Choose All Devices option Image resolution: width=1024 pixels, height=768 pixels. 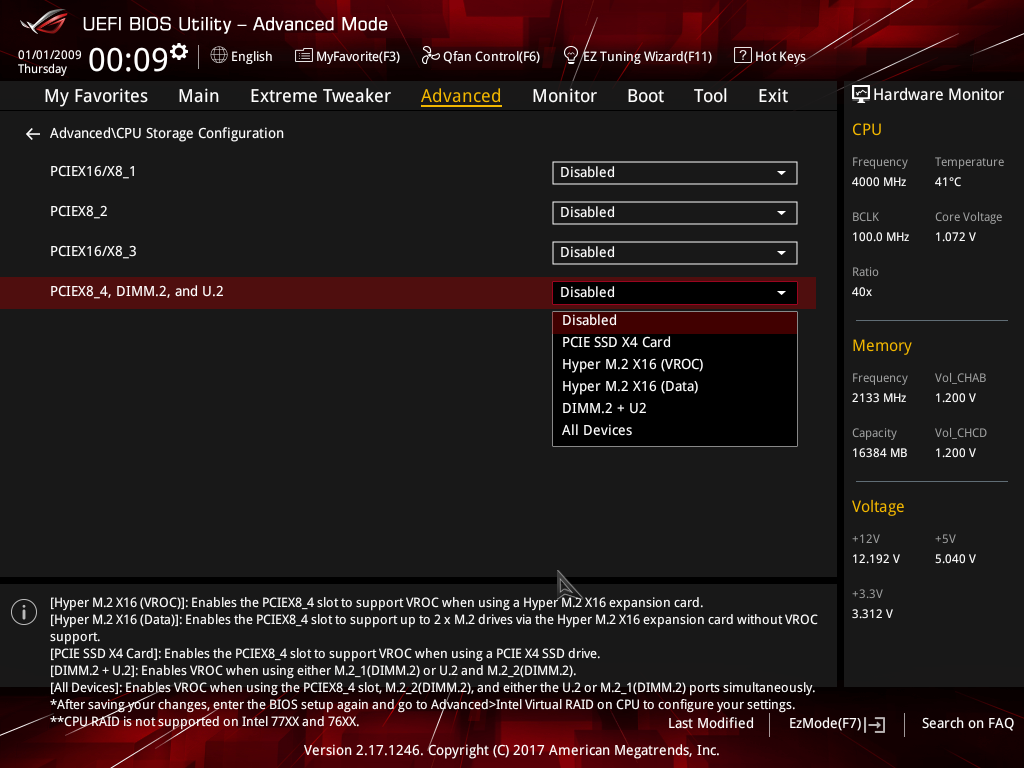click(675, 430)
